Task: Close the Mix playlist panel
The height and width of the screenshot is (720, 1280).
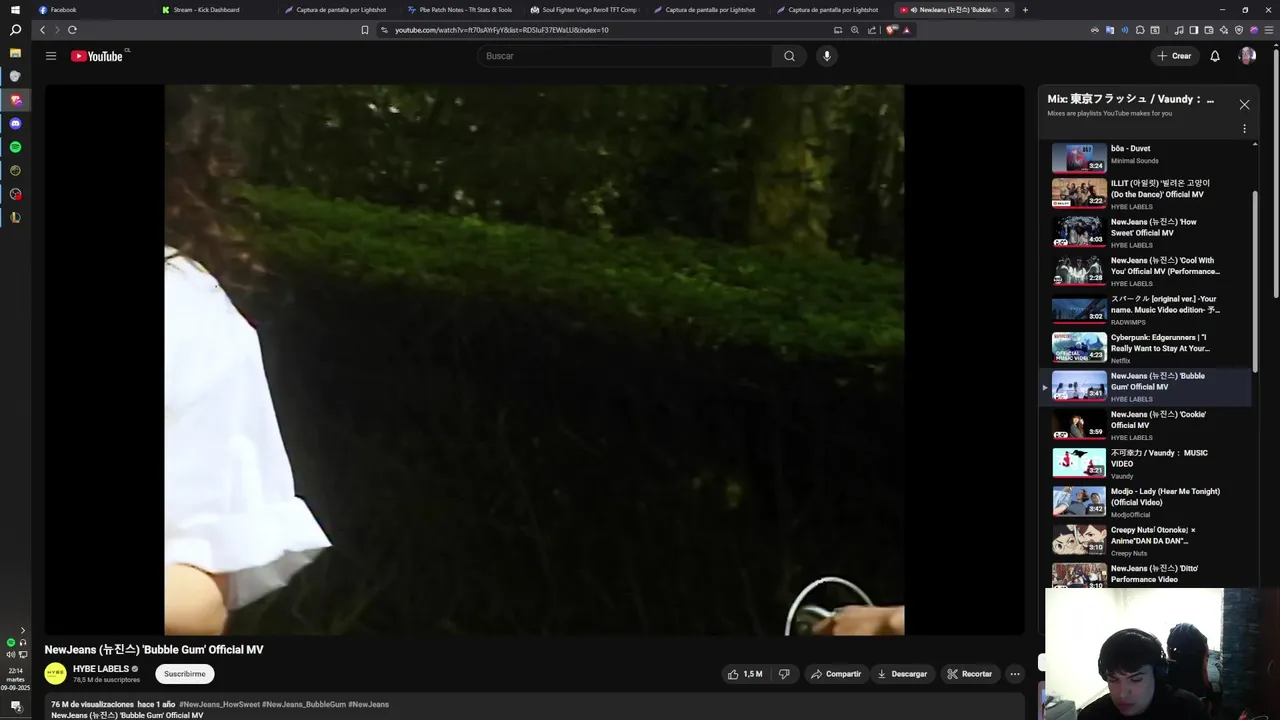Action: 1244,104
